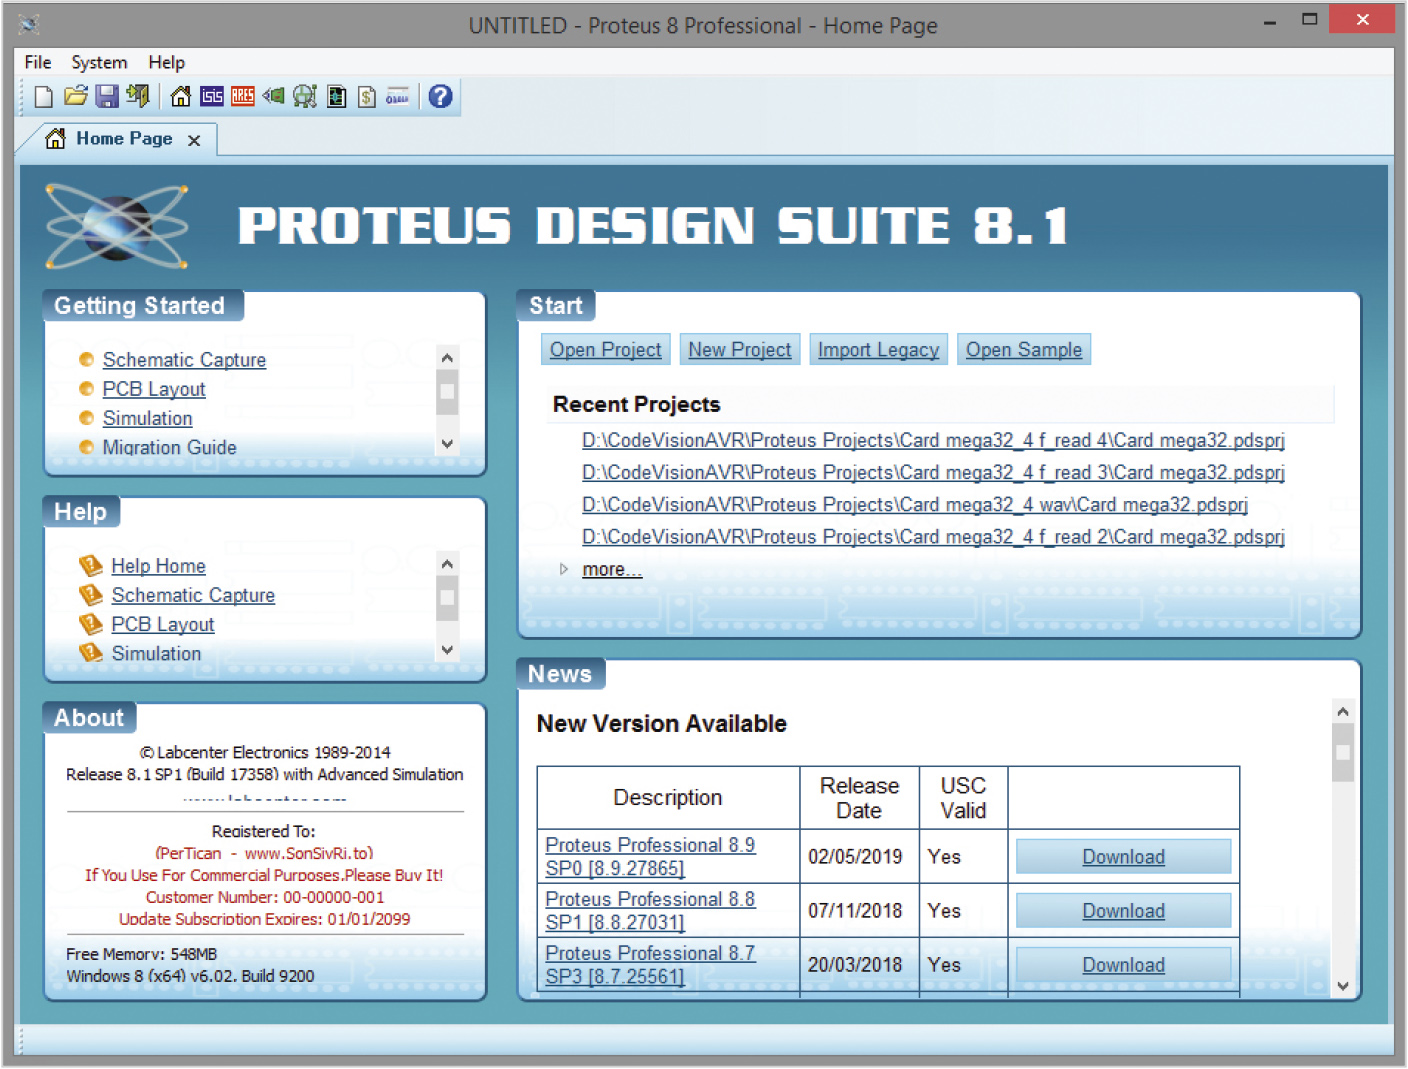1408x1069 pixels.
Task: Open the Source Code toolbar icon
Action: click(x=397, y=97)
